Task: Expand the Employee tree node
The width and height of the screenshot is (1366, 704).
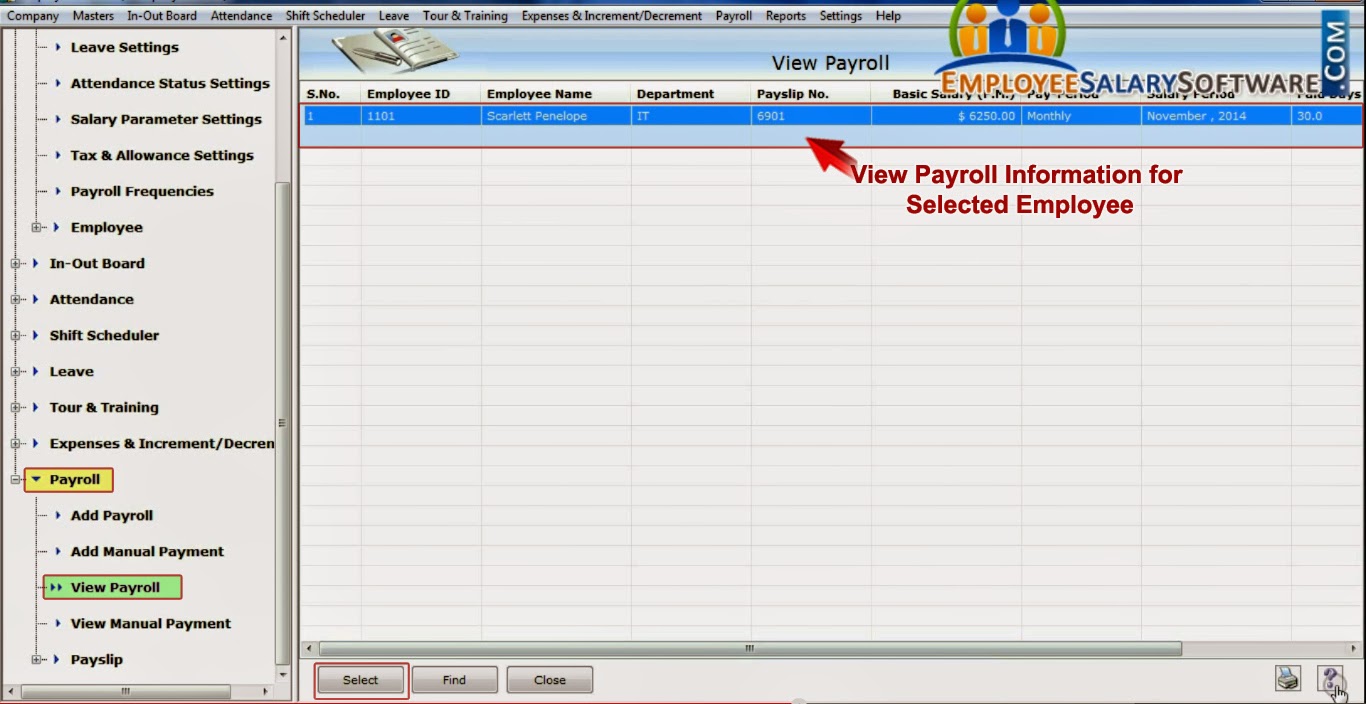Action: (x=34, y=227)
